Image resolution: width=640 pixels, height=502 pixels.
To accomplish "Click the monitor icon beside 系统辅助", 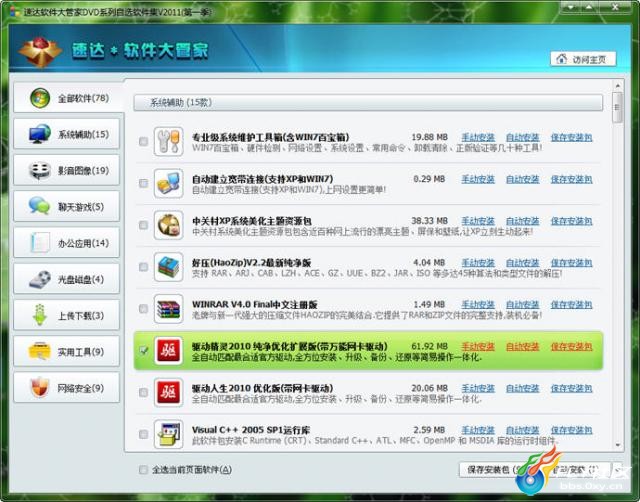I will [40, 134].
